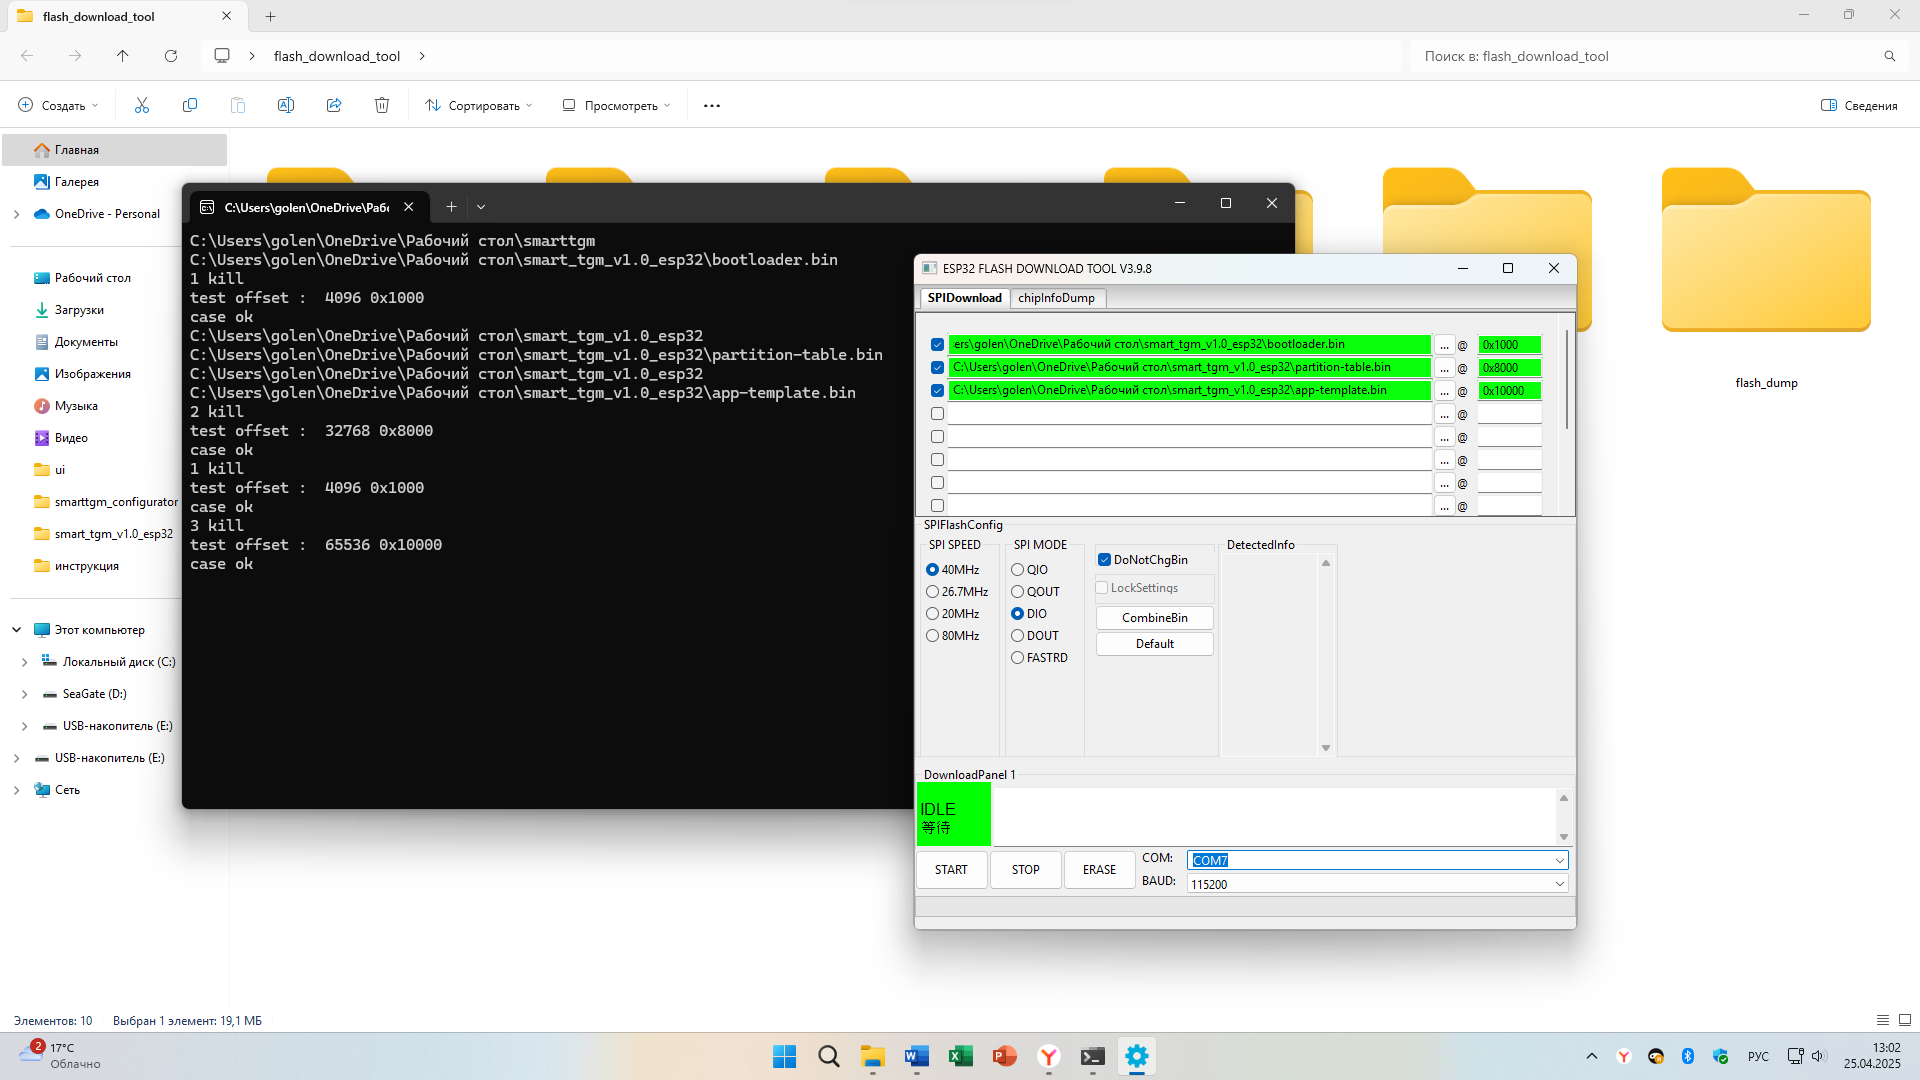The width and height of the screenshot is (1920, 1080).
Task: Open the flash_dump folder
Action: tap(1765, 260)
